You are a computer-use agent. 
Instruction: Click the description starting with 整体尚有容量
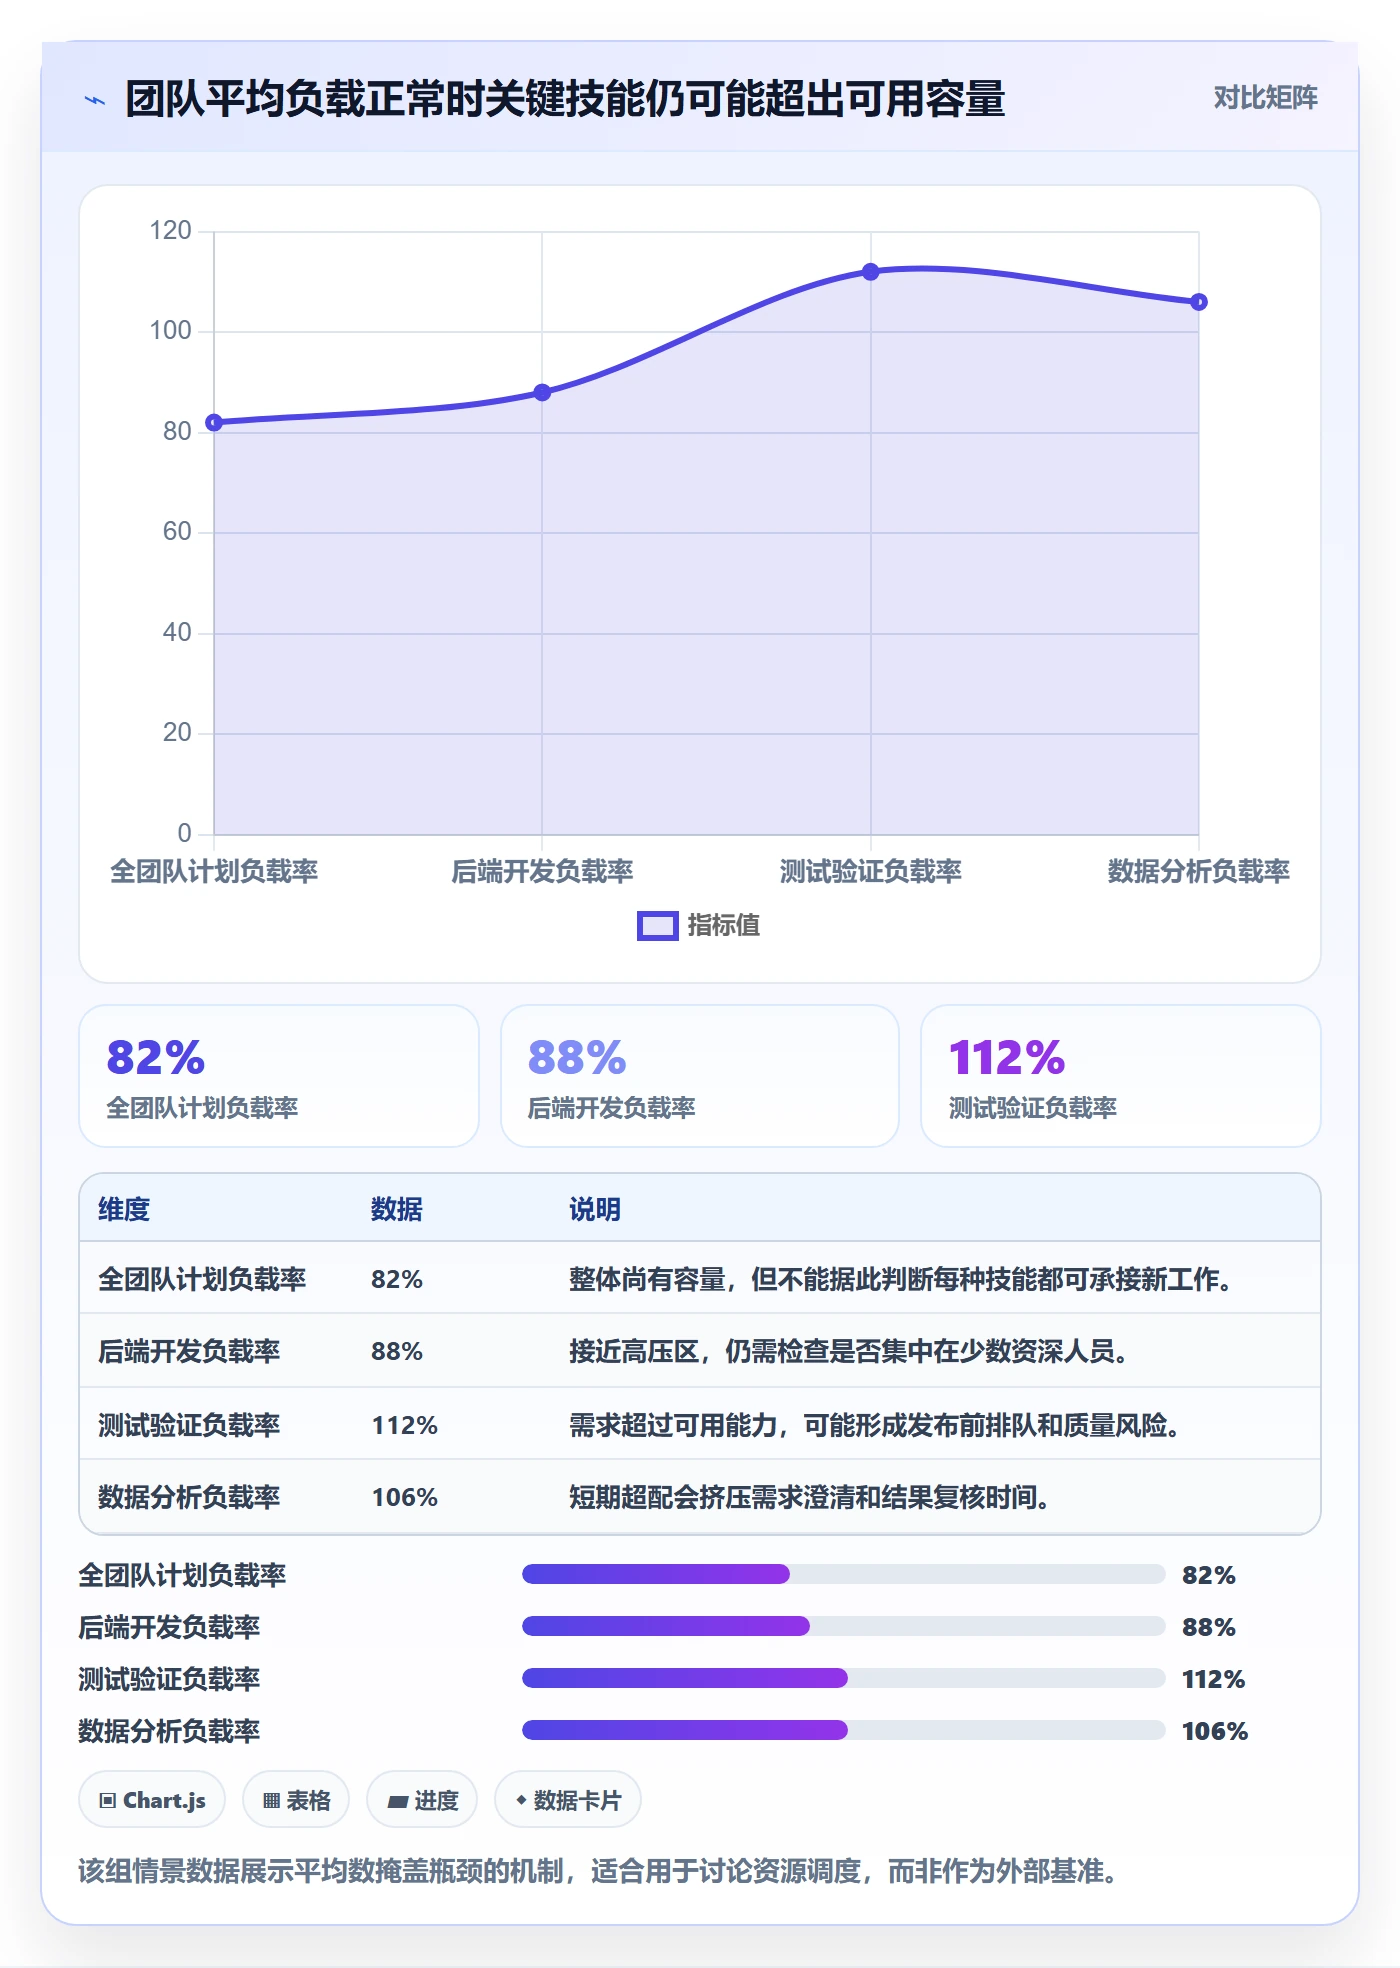900,1280
